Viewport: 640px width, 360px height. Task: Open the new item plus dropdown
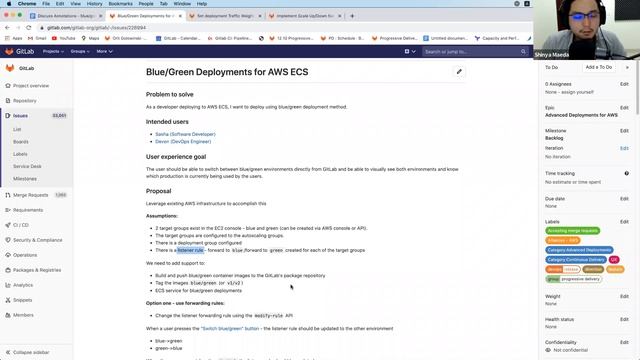[410, 51]
